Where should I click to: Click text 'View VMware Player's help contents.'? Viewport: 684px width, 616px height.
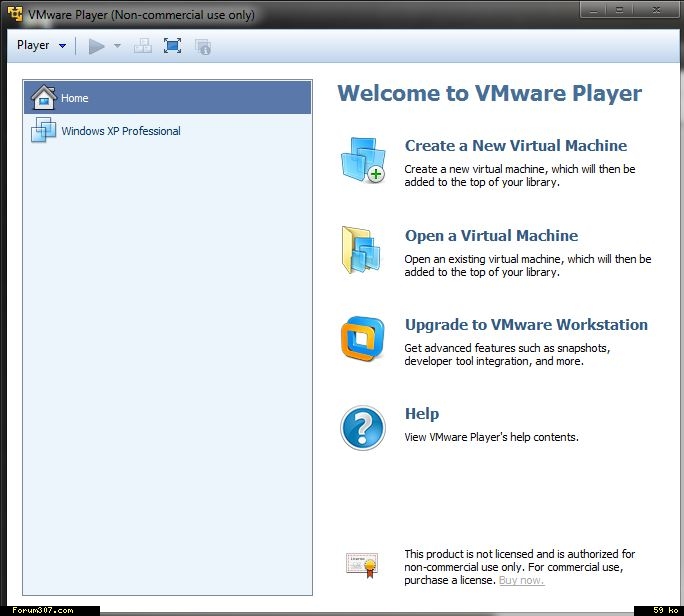pos(491,437)
